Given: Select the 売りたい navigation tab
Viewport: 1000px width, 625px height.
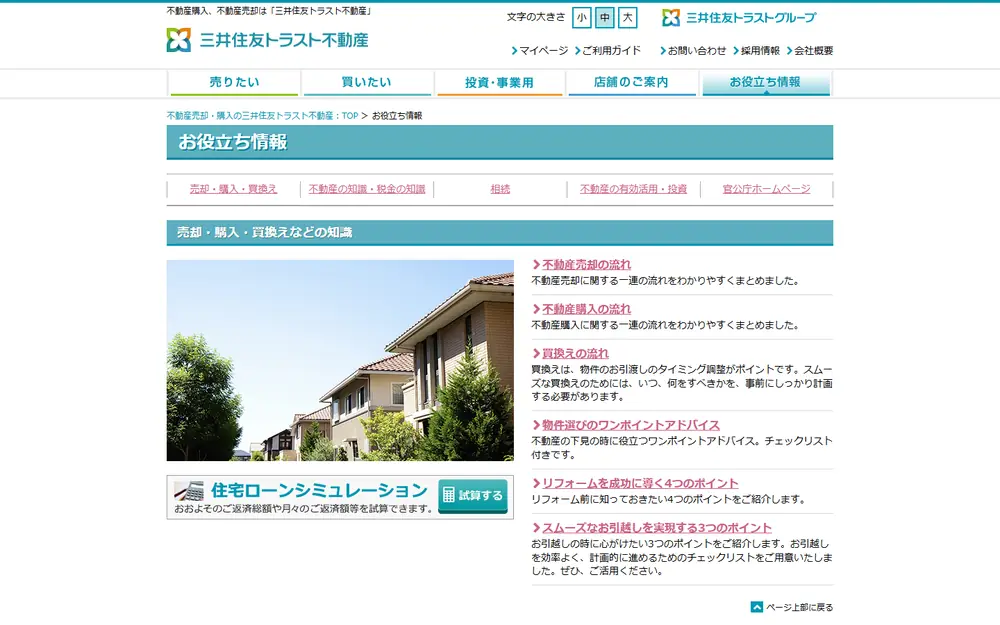Looking at the screenshot, I should [x=234, y=83].
